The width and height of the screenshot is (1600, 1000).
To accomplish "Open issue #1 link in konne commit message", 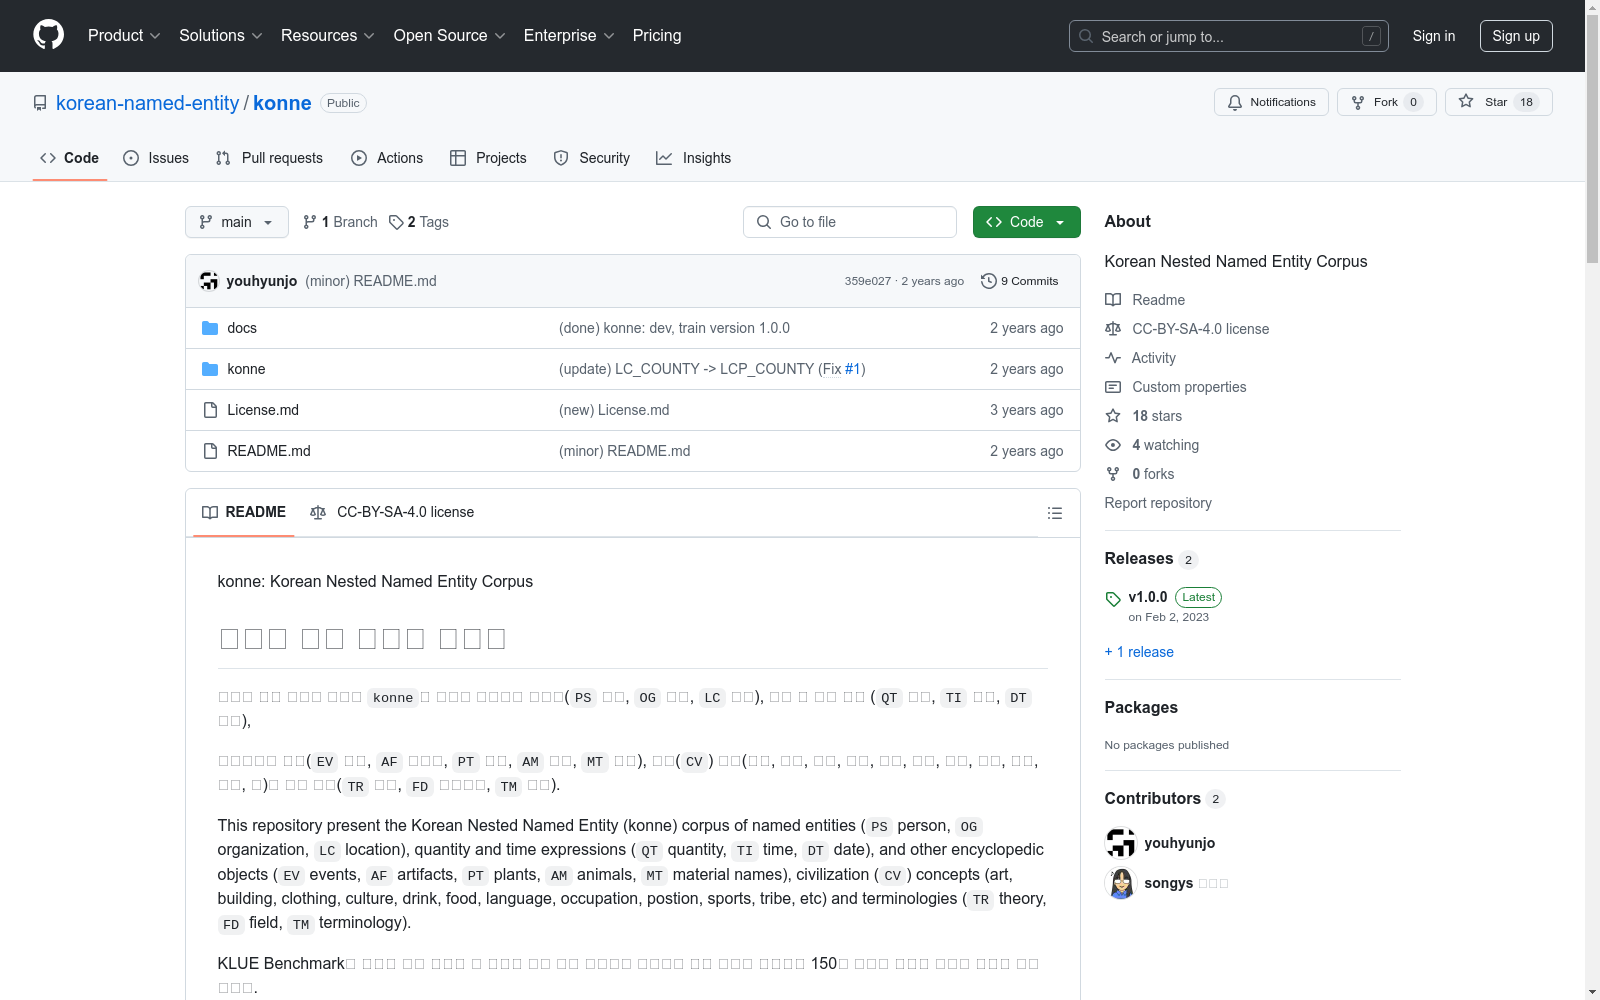I will (853, 369).
